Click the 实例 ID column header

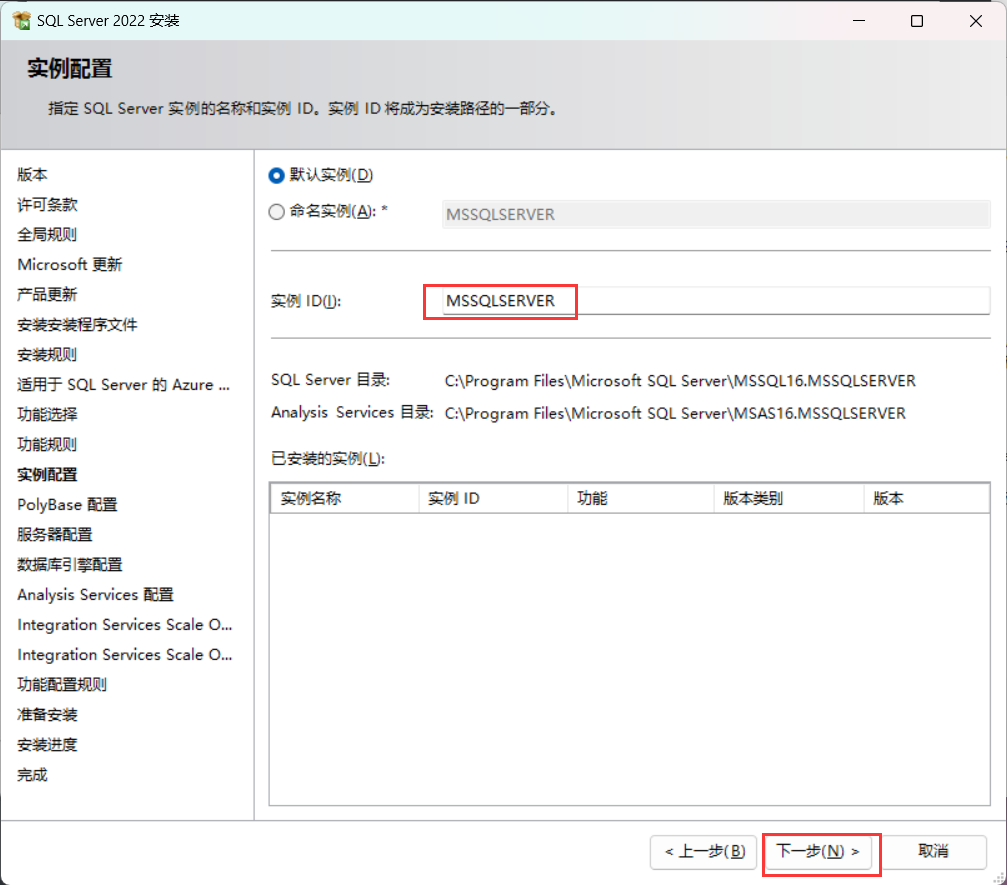coord(493,498)
